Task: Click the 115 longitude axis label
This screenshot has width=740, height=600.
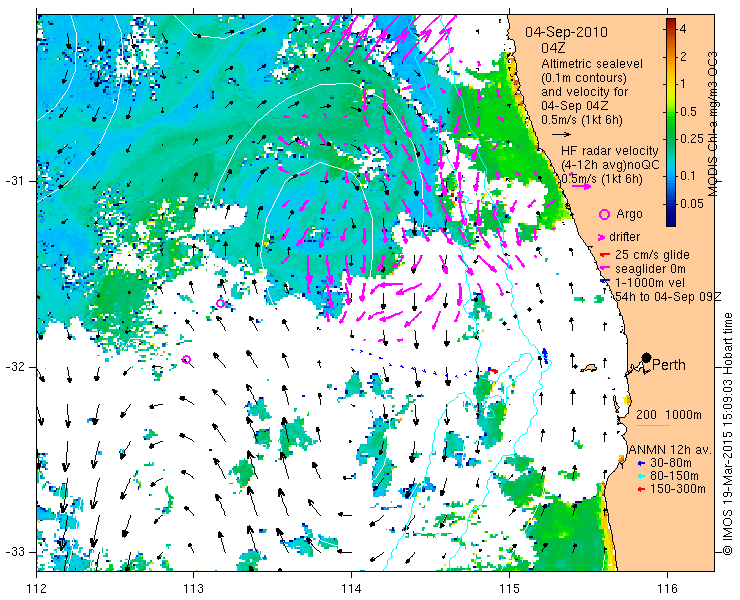Action: [509, 589]
